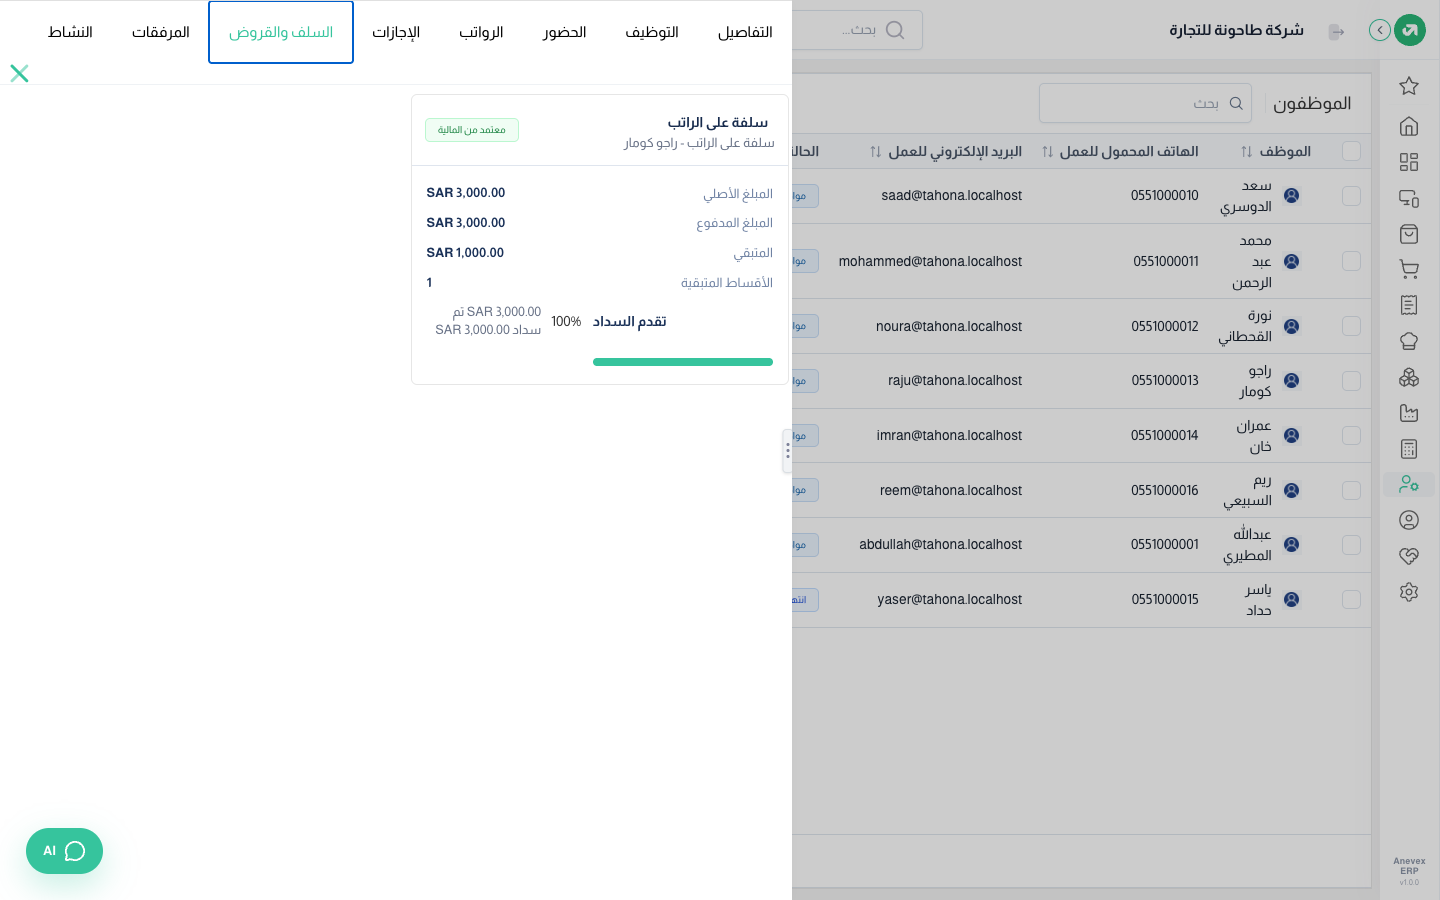Toggle the select-all checkbox in table header
The height and width of the screenshot is (900, 1440).
1351,151
